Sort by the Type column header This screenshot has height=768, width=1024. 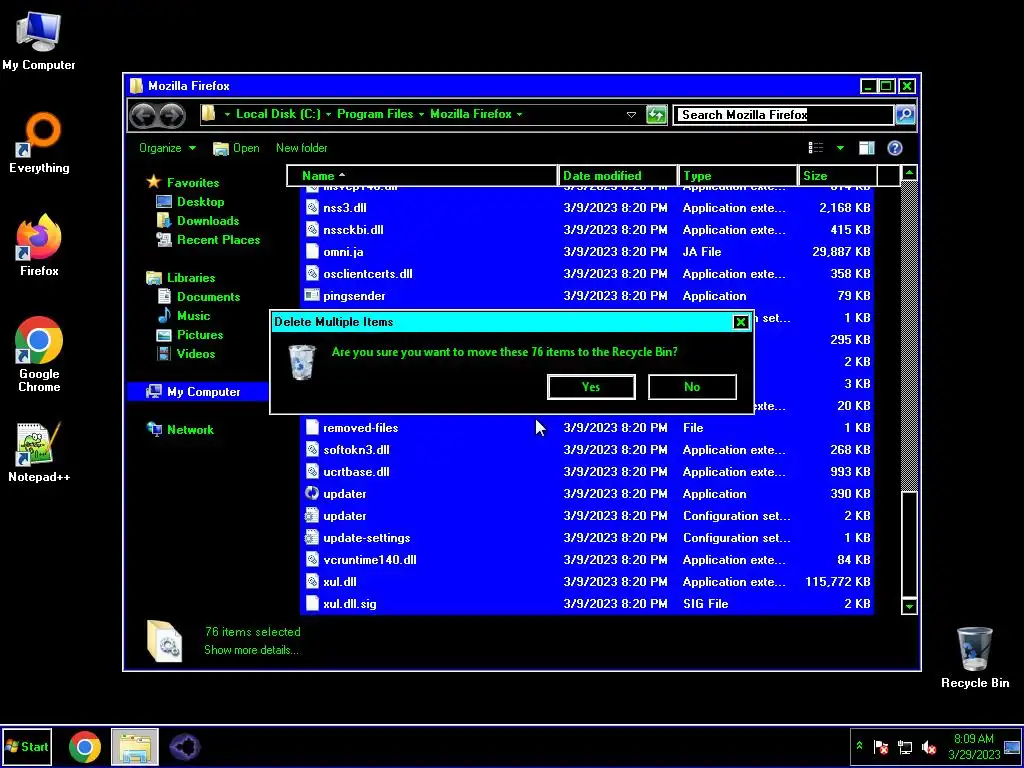tap(738, 176)
